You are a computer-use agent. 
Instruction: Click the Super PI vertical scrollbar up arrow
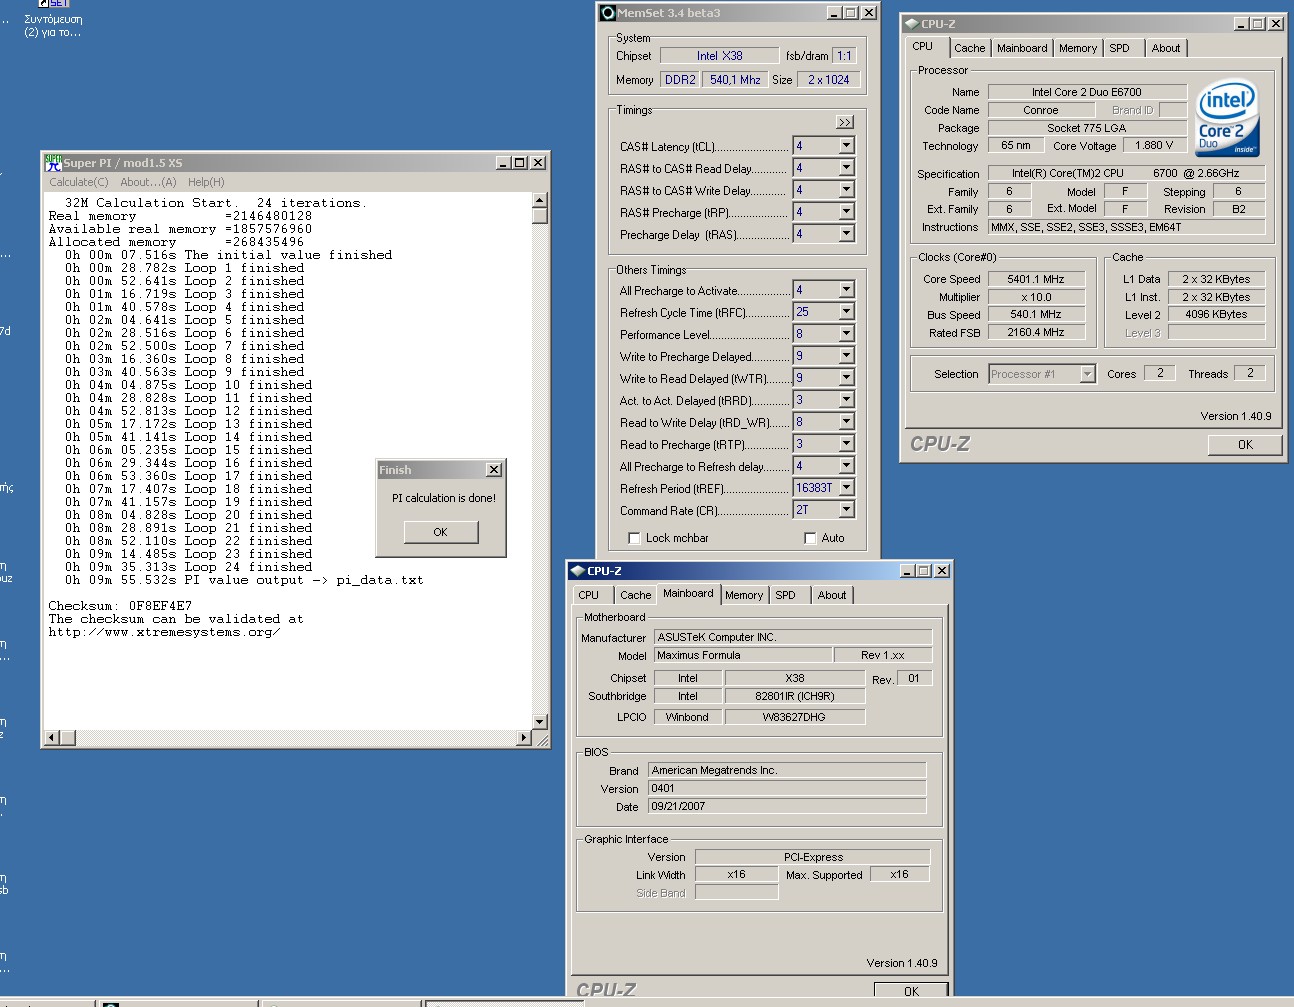[540, 199]
